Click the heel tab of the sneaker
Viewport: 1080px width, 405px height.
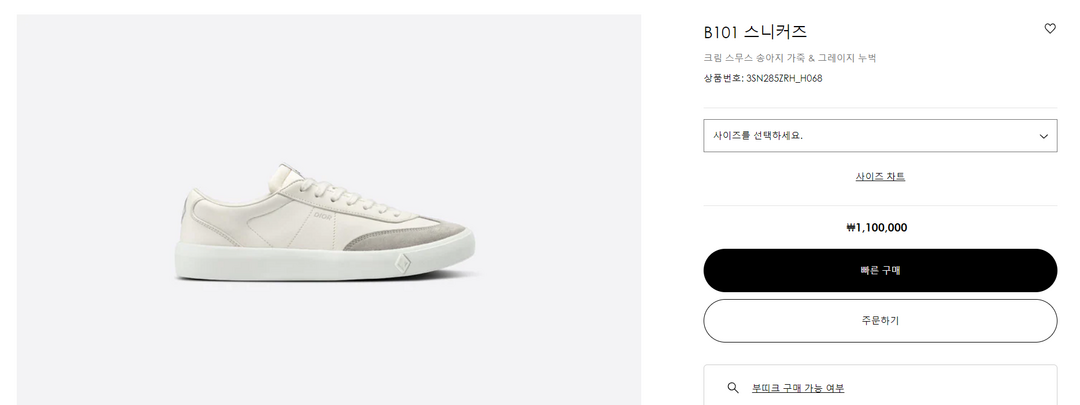(185, 211)
